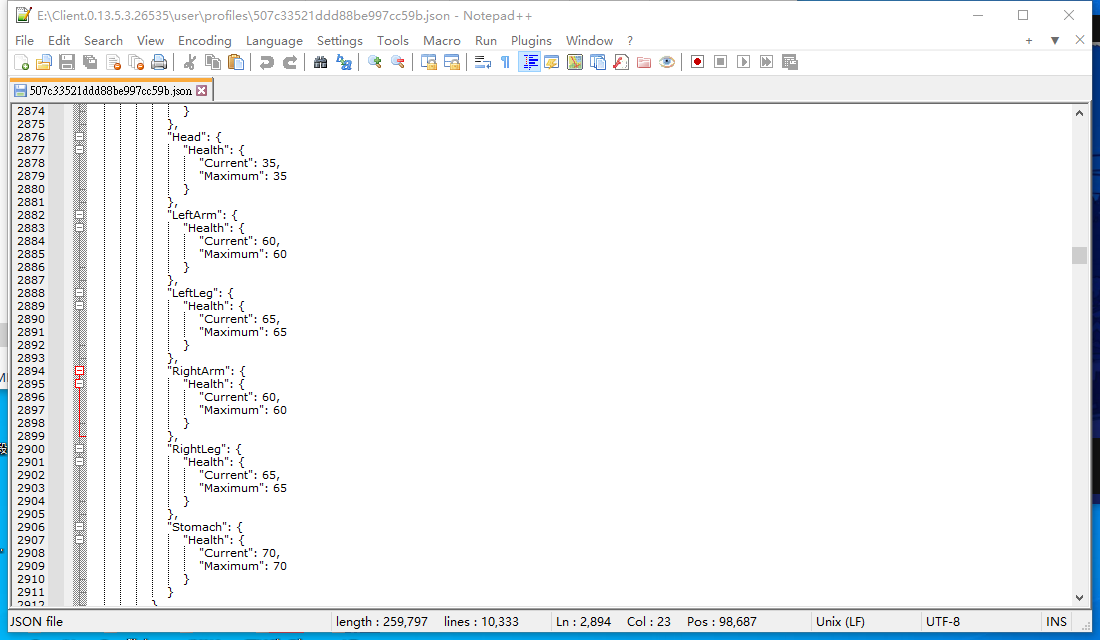Screen dimensions: 1100x640
Task: Click the Undo arrow icon
Action: coord(266,62)
